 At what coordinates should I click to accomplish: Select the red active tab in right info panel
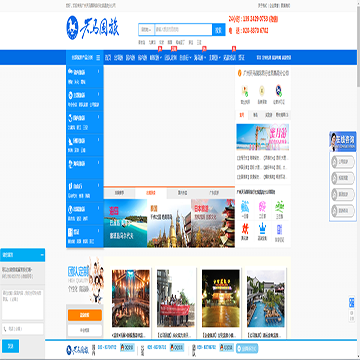[242, 115]
